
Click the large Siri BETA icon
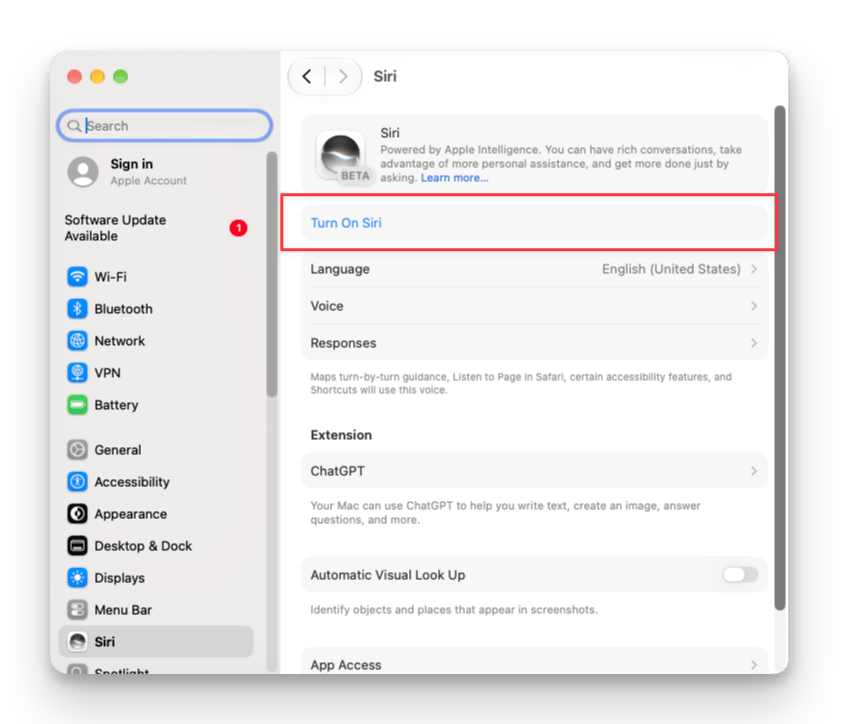(x=341, y=155)
